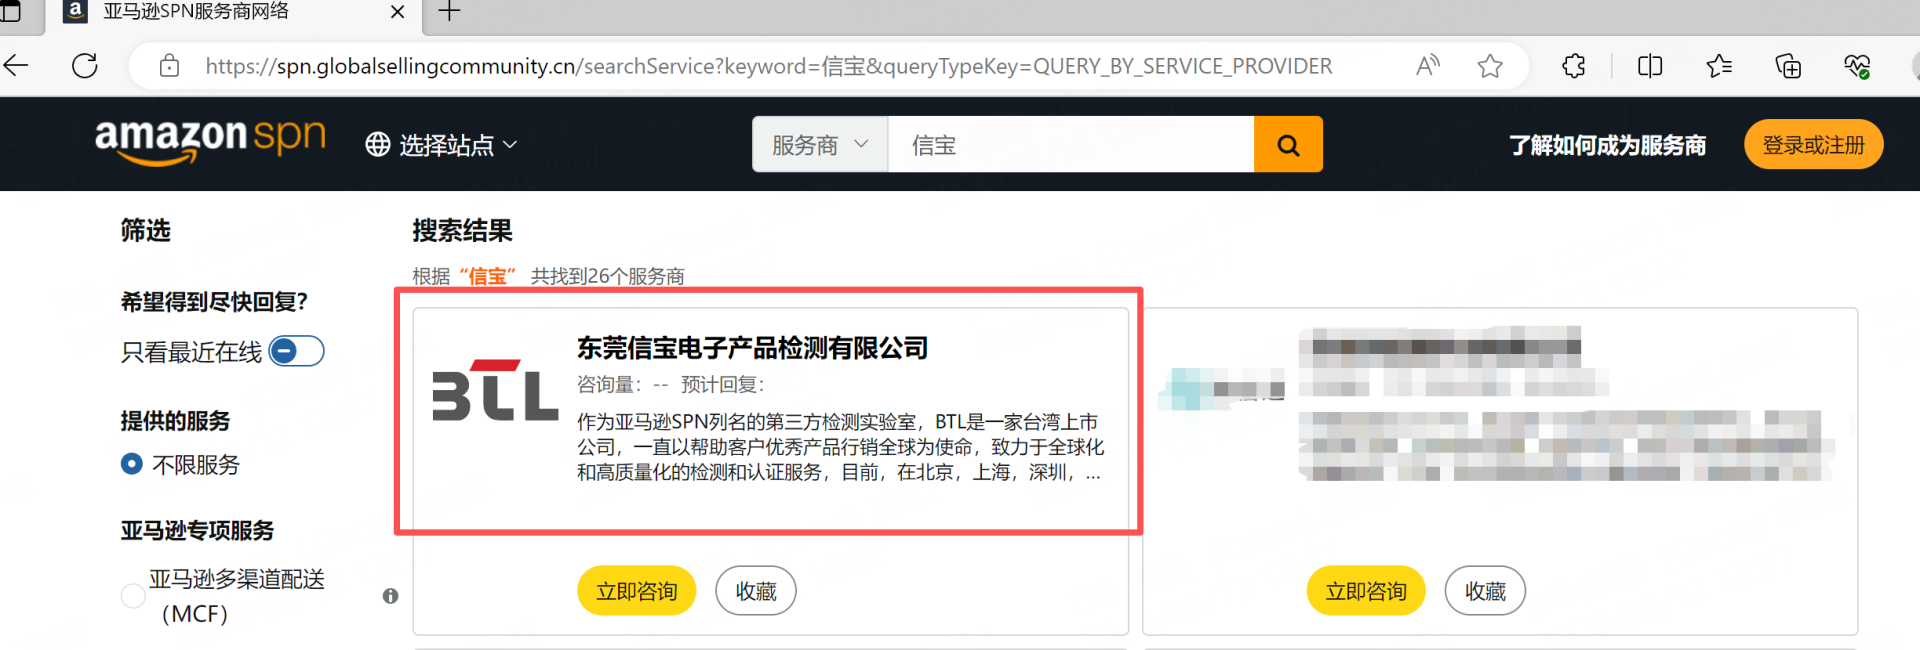The height and width of the screenshot is (650, 1920).
Task: Click 立即咨询 on the blurred second card
Action: coord(1366,591)
